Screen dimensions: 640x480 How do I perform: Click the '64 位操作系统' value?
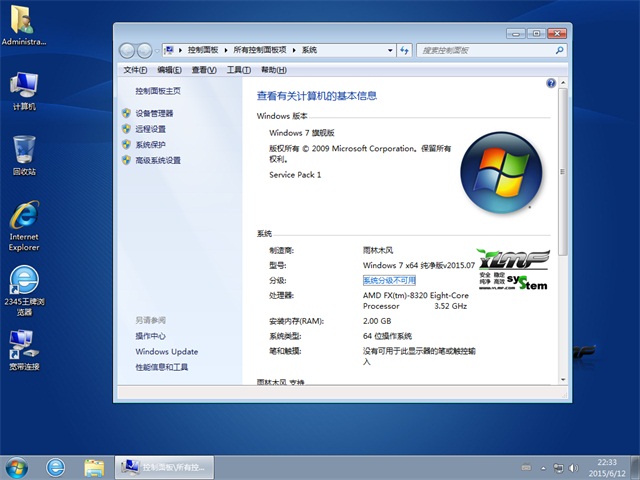(387, 336)
